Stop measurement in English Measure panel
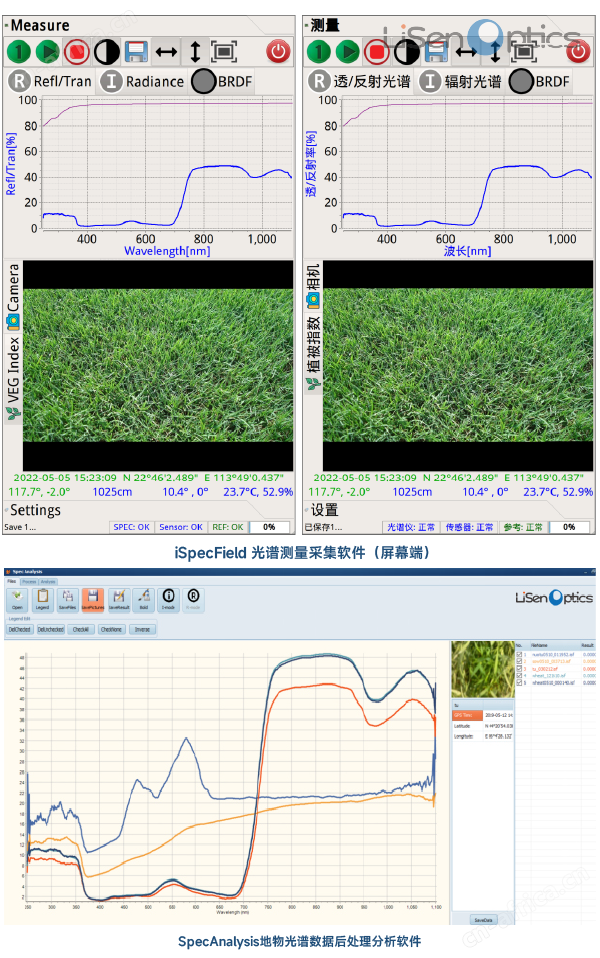The height and width of the screenshot is (958, 600). coord(77,52)
